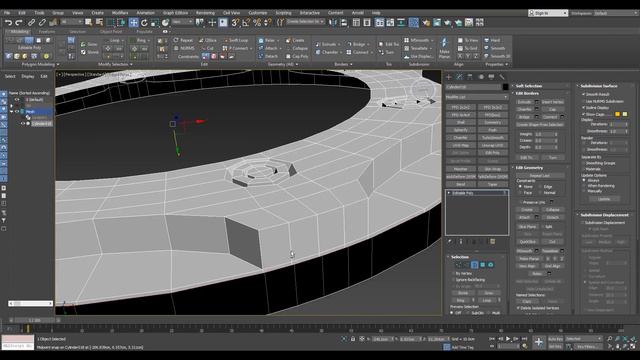Select Element sub-object level in Selection rollout

[x=491, y=265]
